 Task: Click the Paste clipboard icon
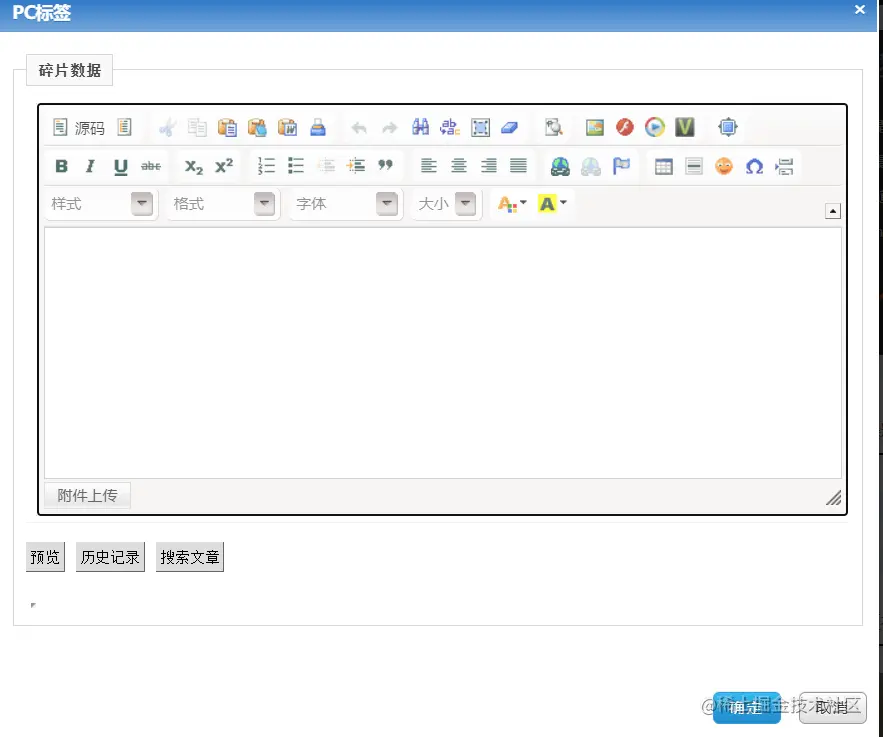coord(227,128)
